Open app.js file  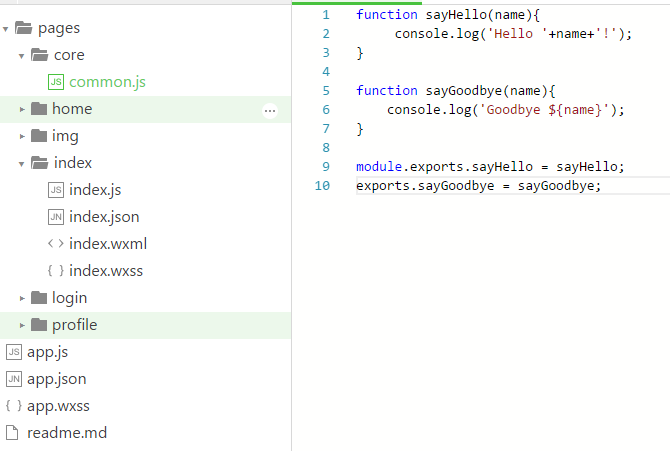click(47, 352)
